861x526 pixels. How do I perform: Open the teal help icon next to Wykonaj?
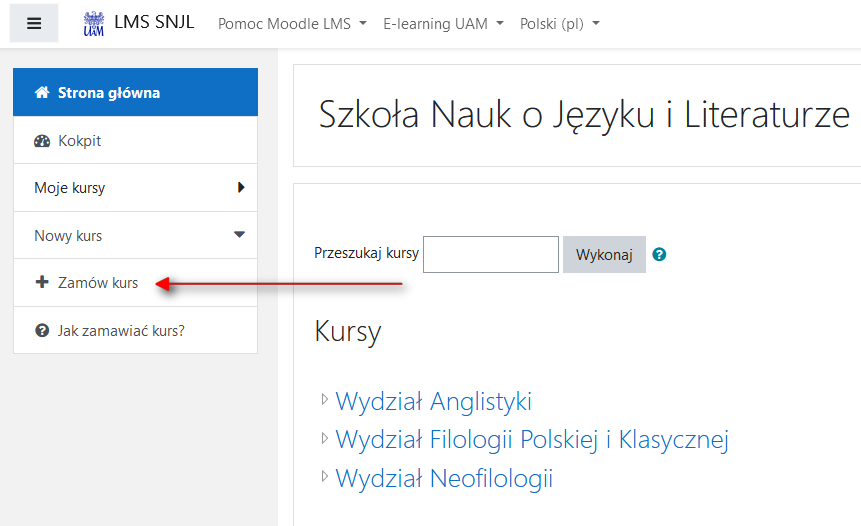point(659,254)
